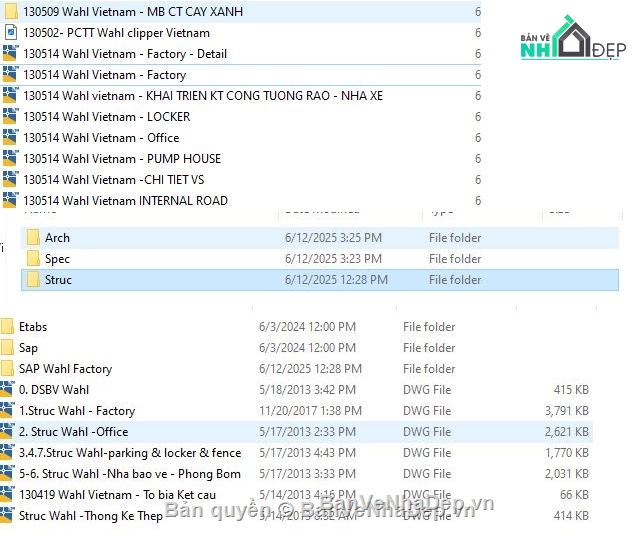Screen dimensions: 639x536
Task: Select 1.Struc Wahl - Factory file
Action: coord(77,411)
